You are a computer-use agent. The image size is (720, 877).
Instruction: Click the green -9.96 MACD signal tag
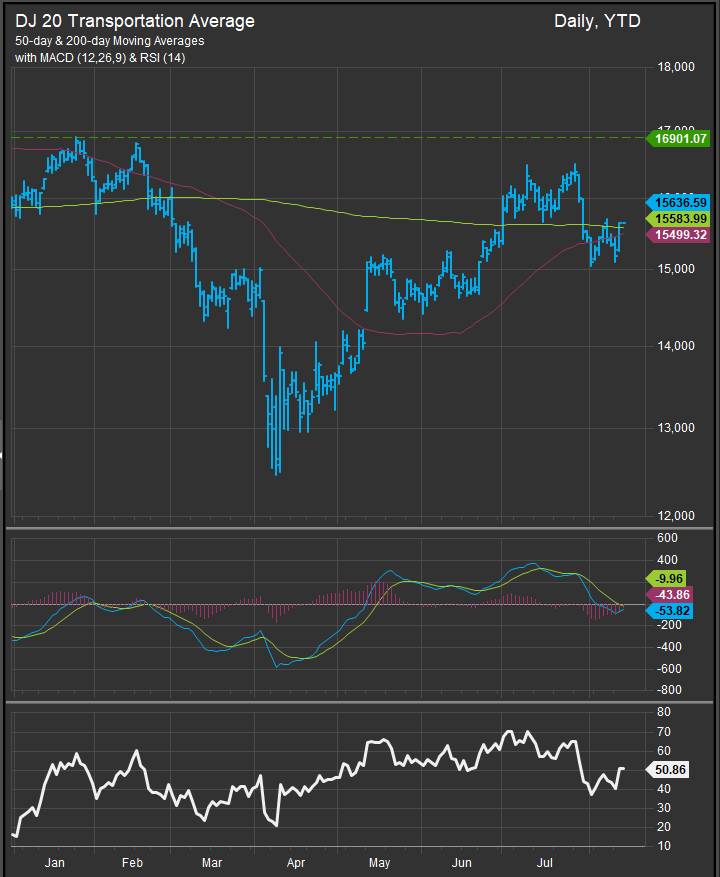[666, 577]
